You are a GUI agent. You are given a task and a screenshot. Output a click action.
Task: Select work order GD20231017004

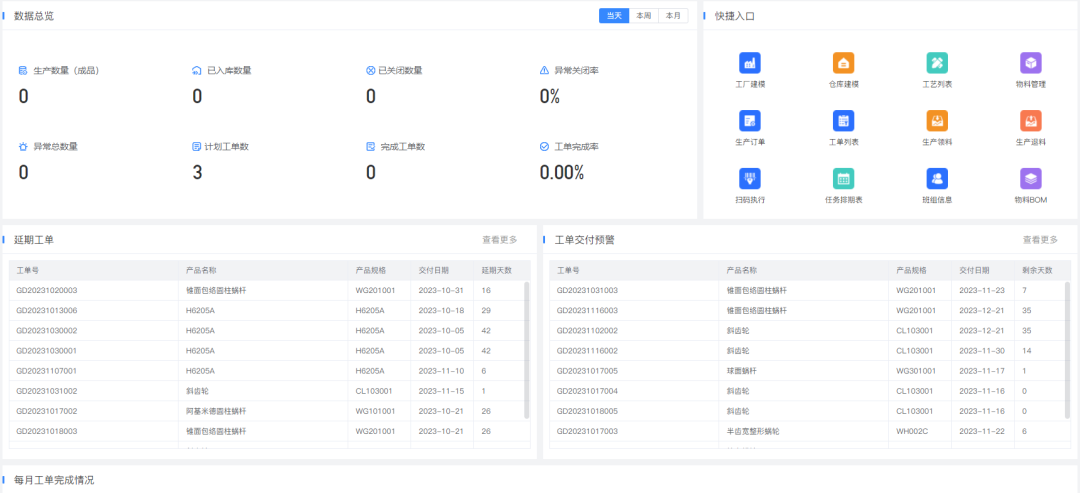pos(588,391)
